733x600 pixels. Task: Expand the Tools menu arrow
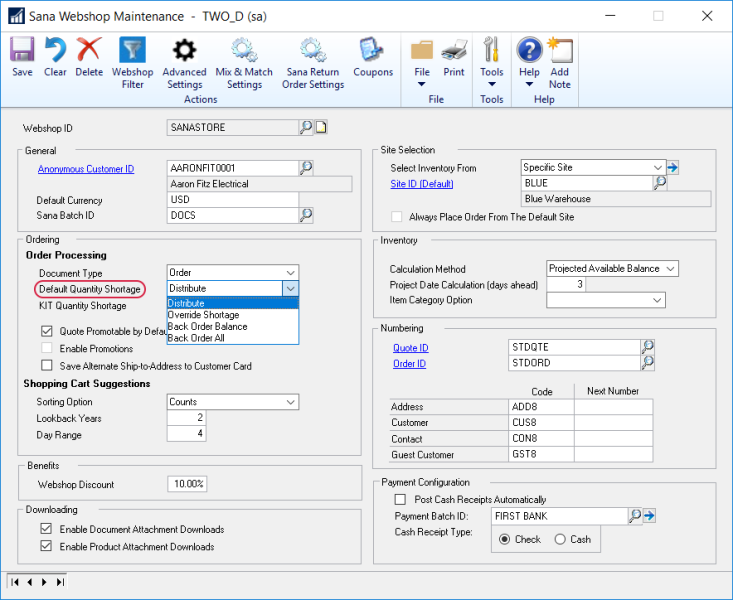[x=491, y=84]
